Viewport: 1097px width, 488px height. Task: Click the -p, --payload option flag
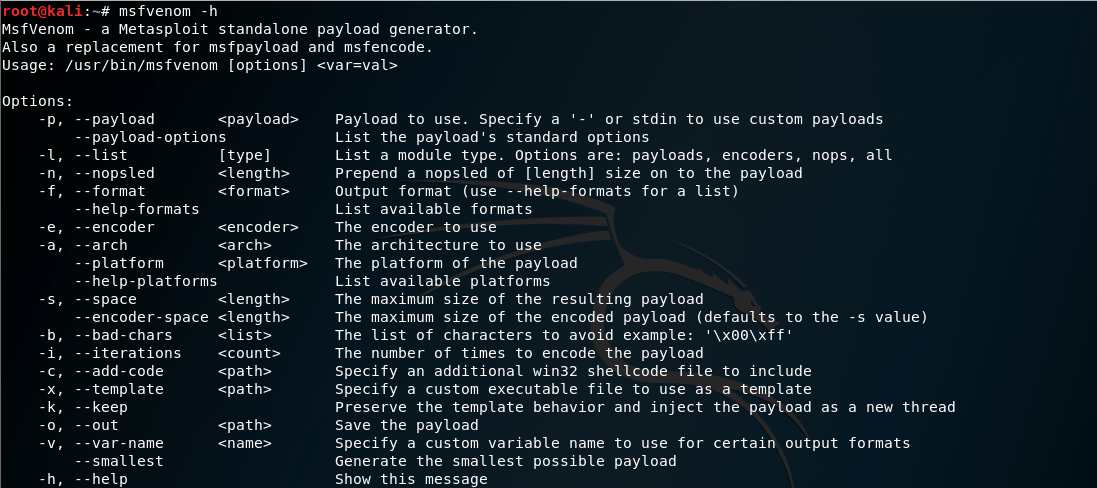(97, 119)
